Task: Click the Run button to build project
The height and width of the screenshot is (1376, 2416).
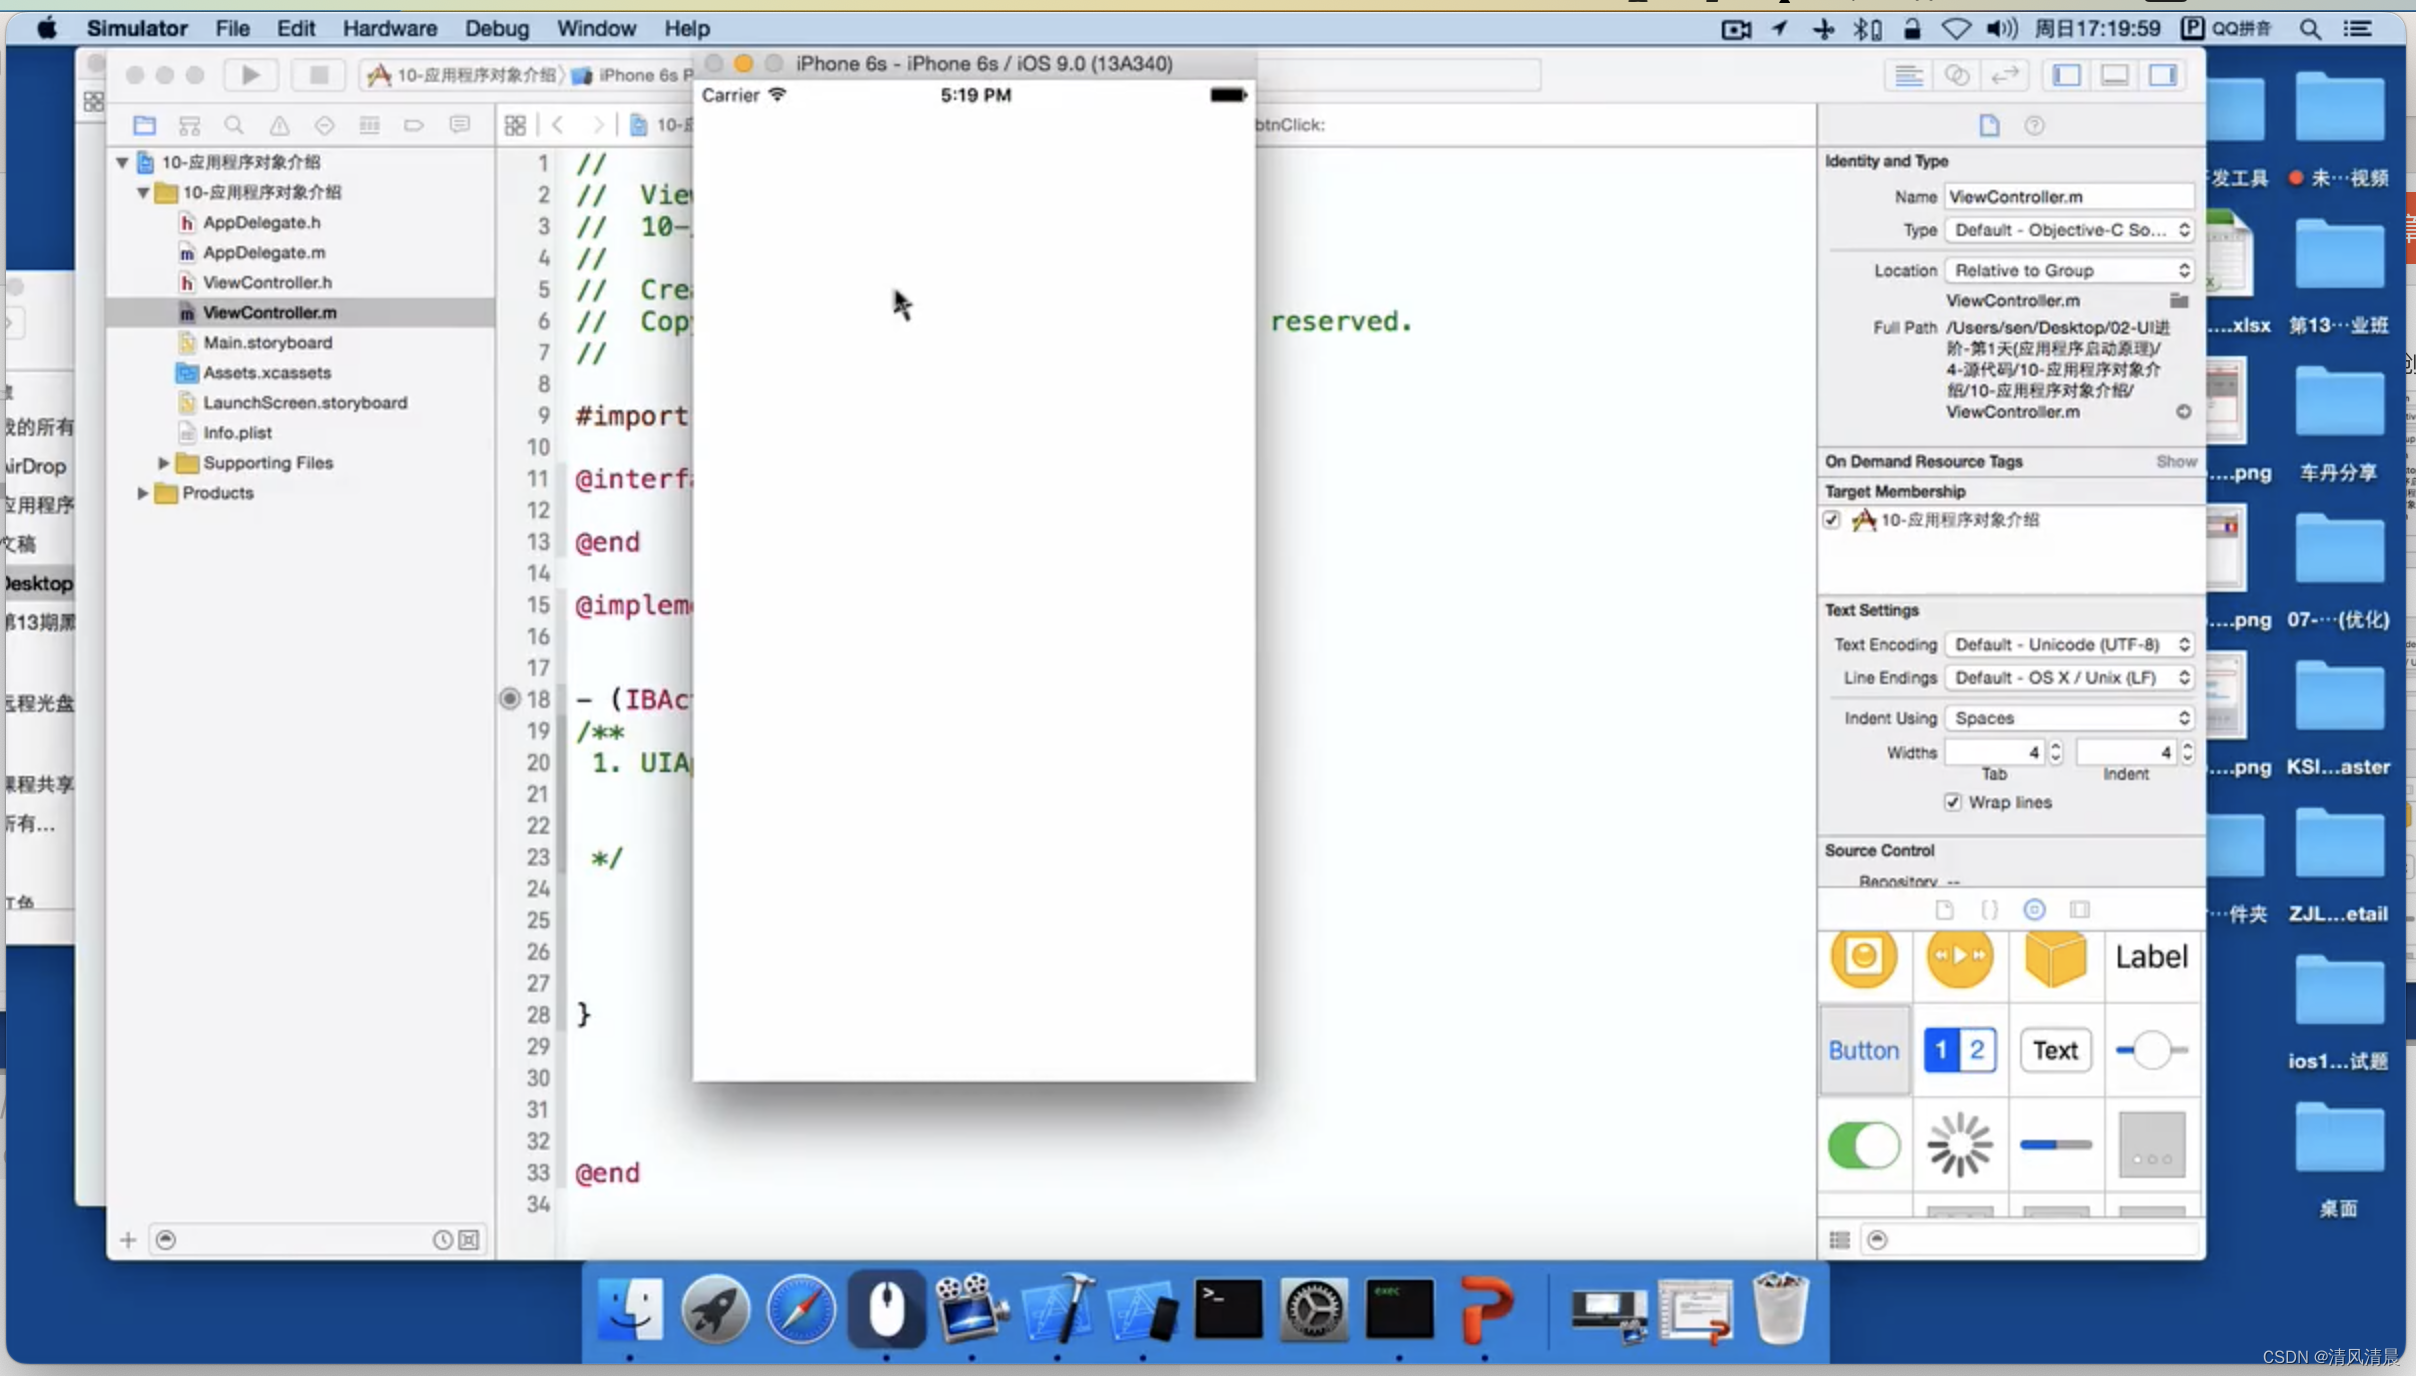Action: (x=251, y=73)
